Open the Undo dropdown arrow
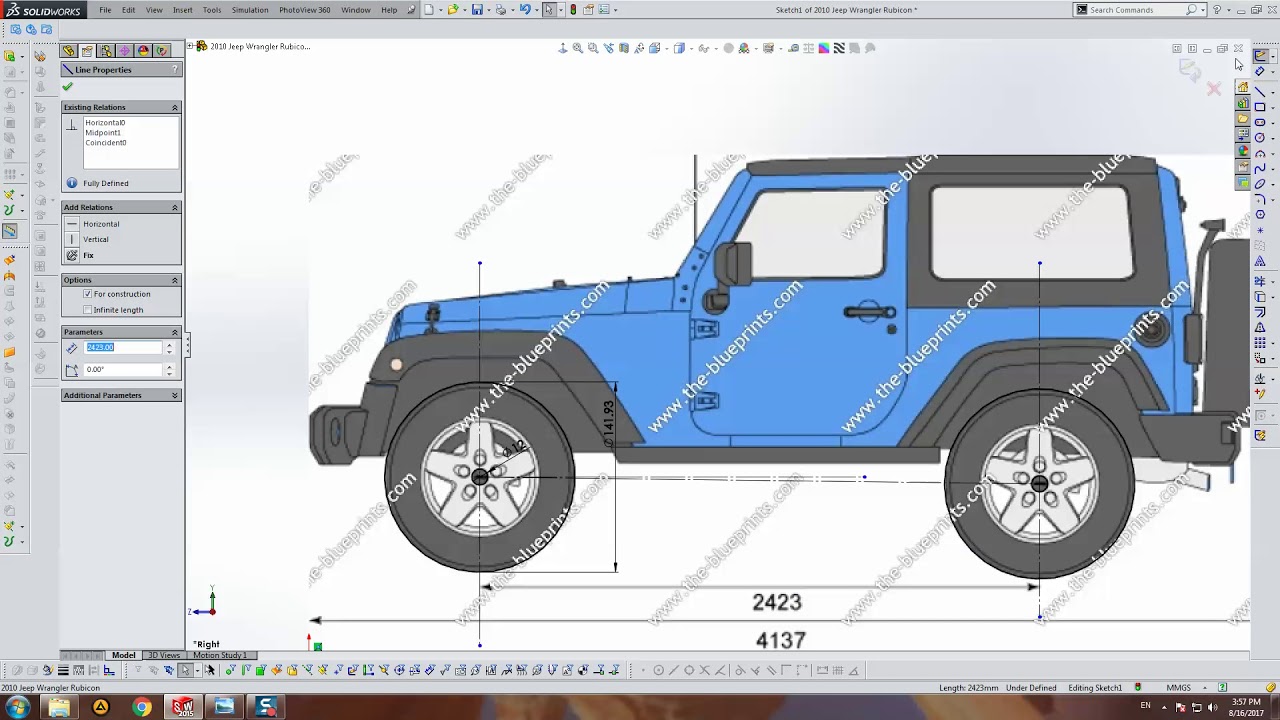The height and width of the screenshot is (720, 1280). 536,10
